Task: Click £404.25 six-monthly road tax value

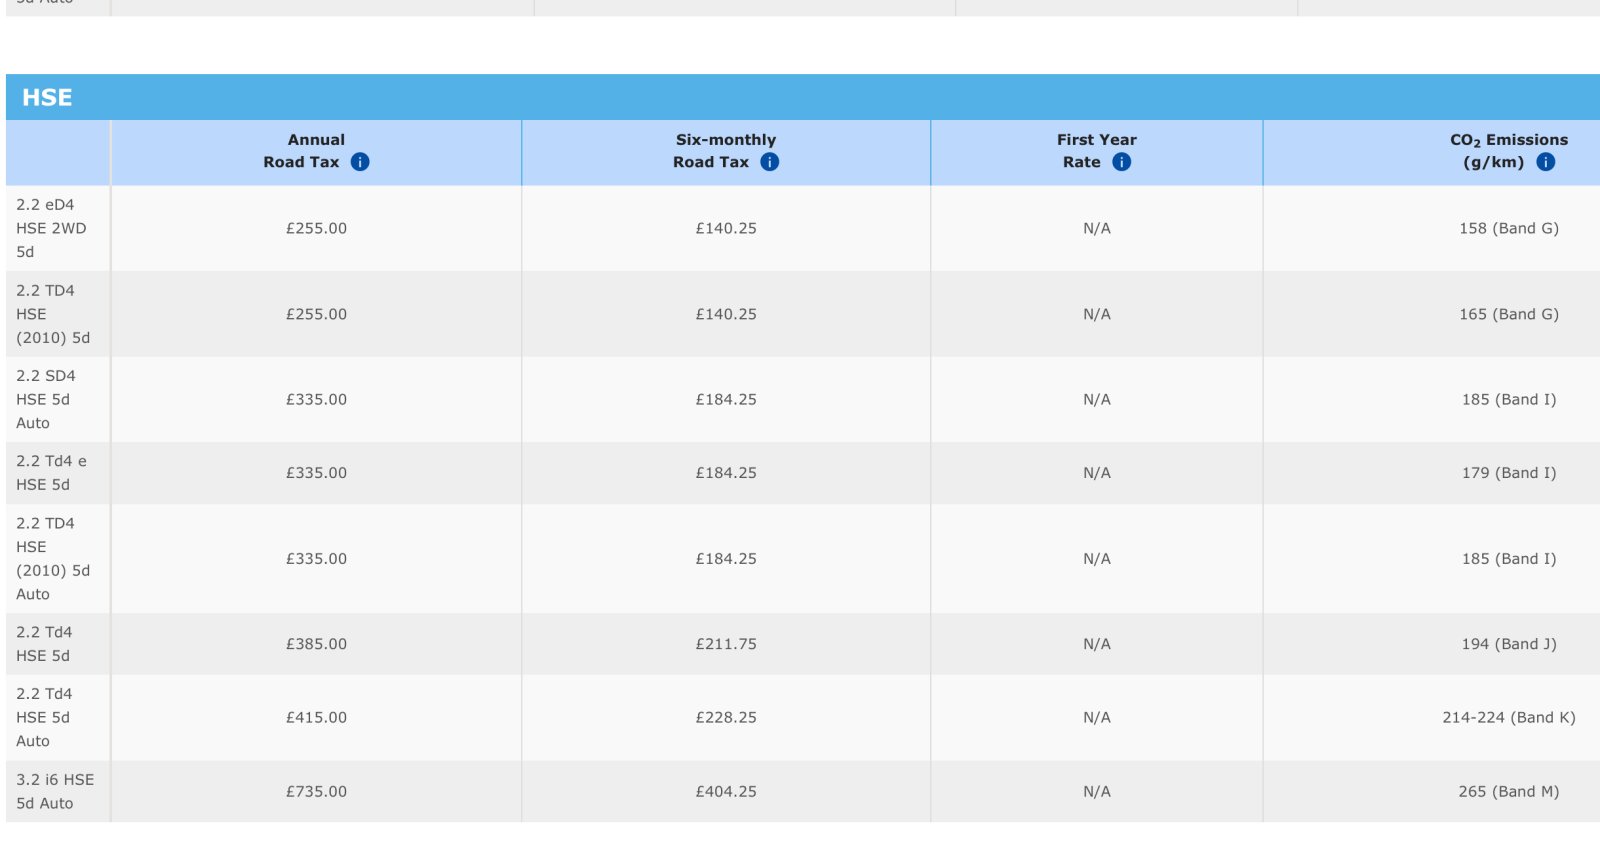Action: (x=726, y=791)
